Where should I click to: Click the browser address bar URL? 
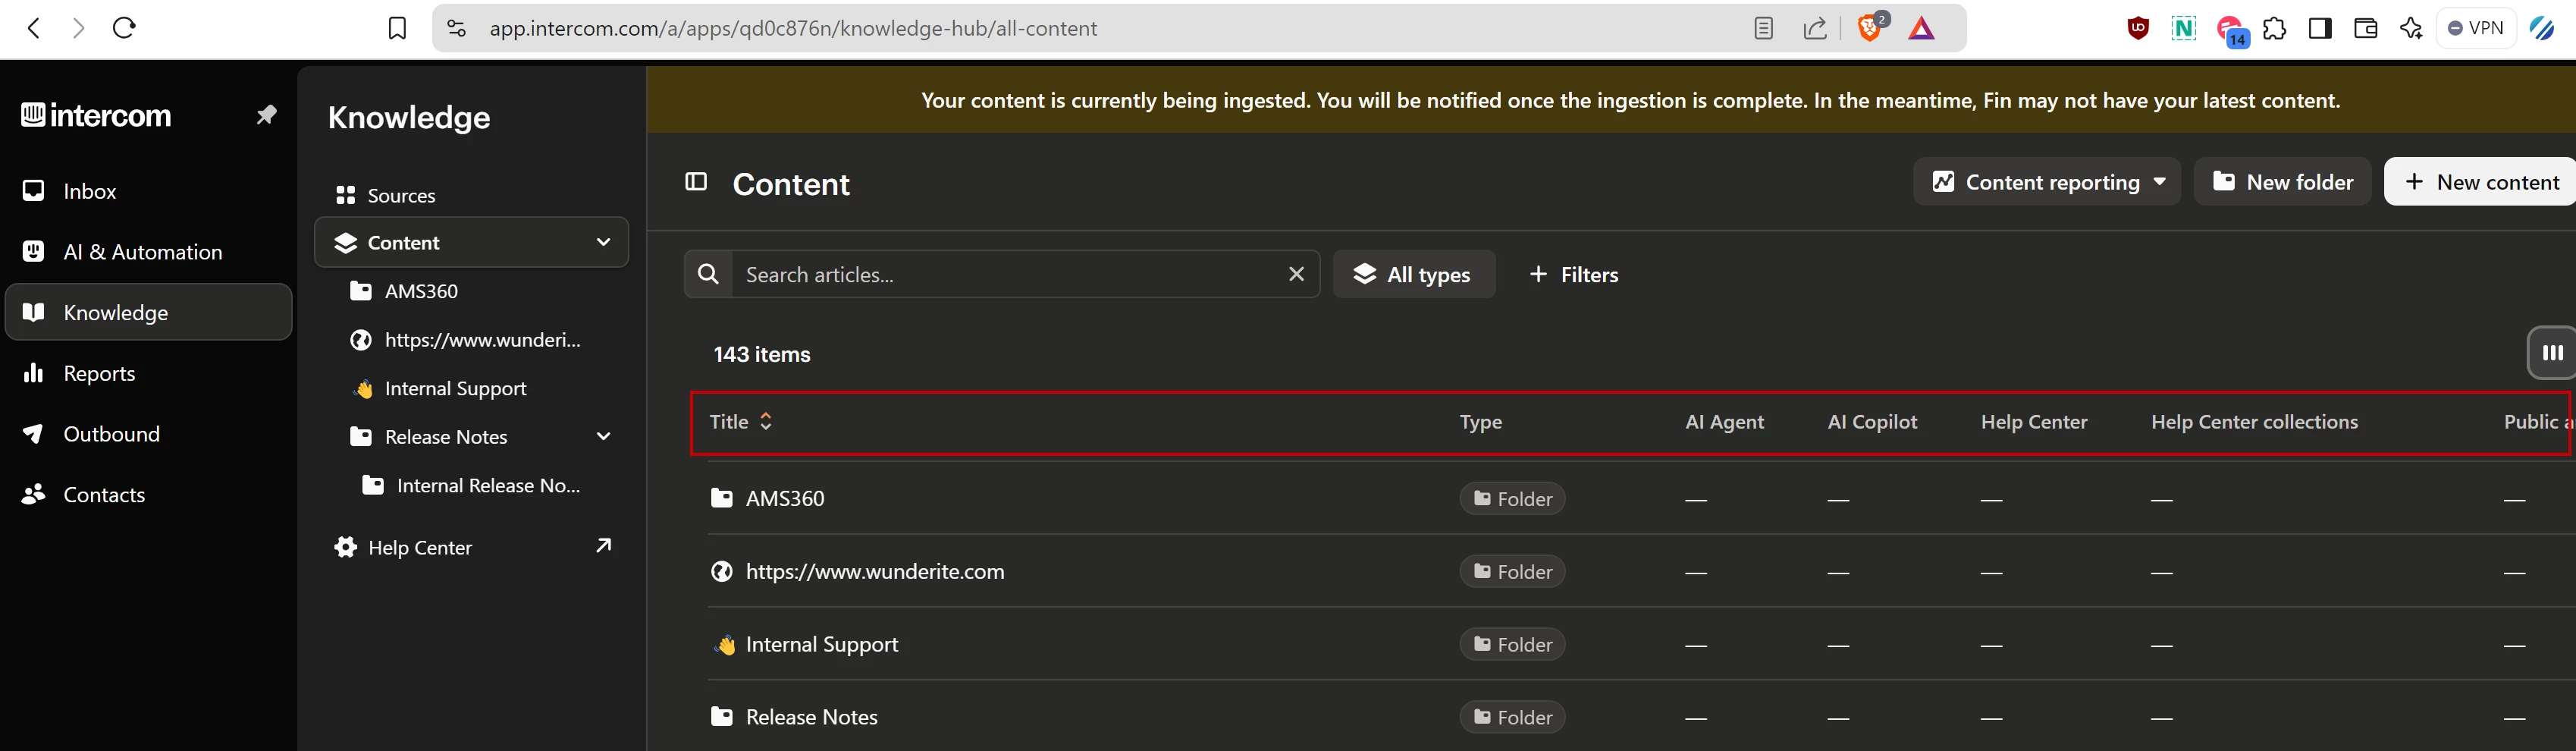(x=793, y=28)
